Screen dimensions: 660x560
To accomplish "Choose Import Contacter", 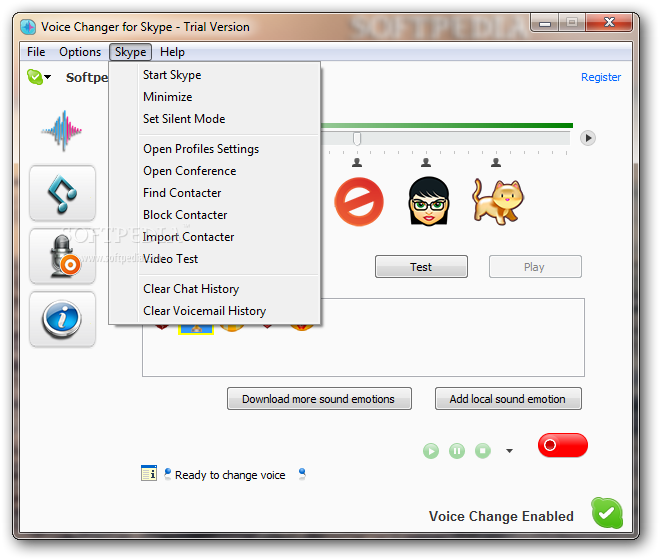I will [x=214, y=237].
